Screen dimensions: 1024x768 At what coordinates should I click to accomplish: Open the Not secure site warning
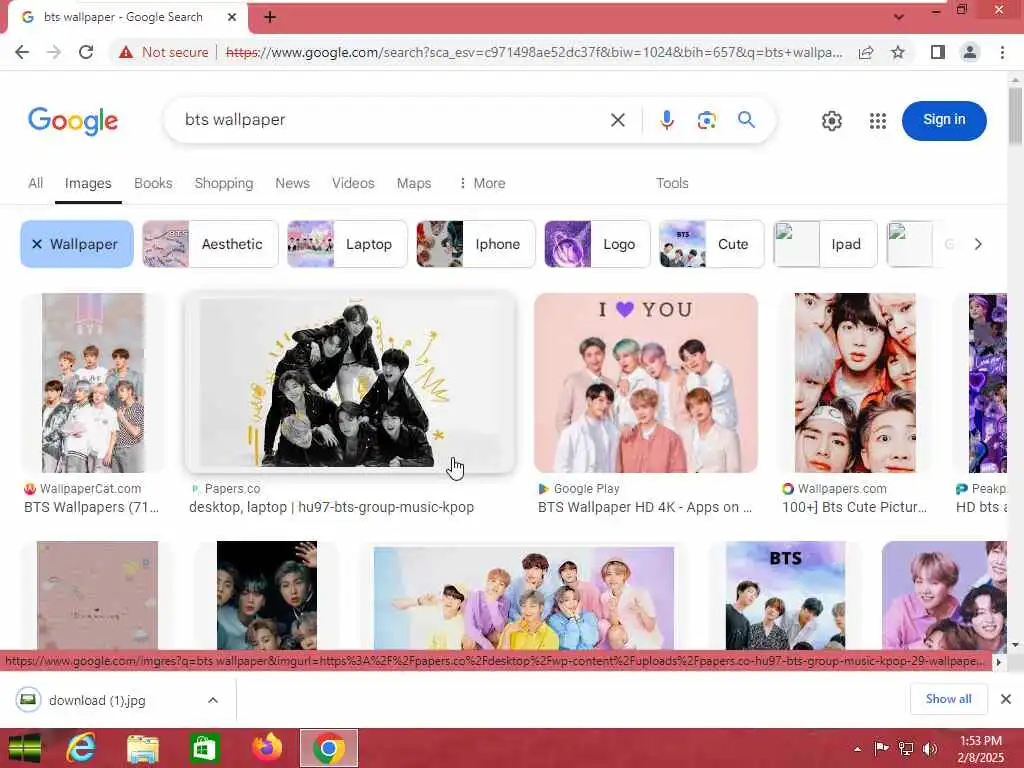tap(164, 52)
